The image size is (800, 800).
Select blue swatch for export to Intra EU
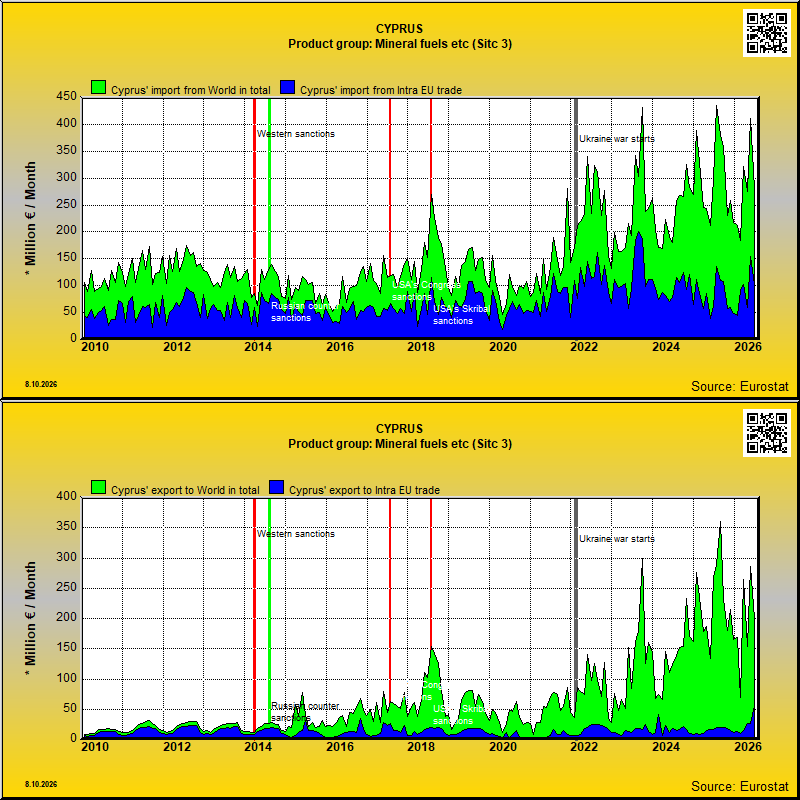tap(277, 487)
